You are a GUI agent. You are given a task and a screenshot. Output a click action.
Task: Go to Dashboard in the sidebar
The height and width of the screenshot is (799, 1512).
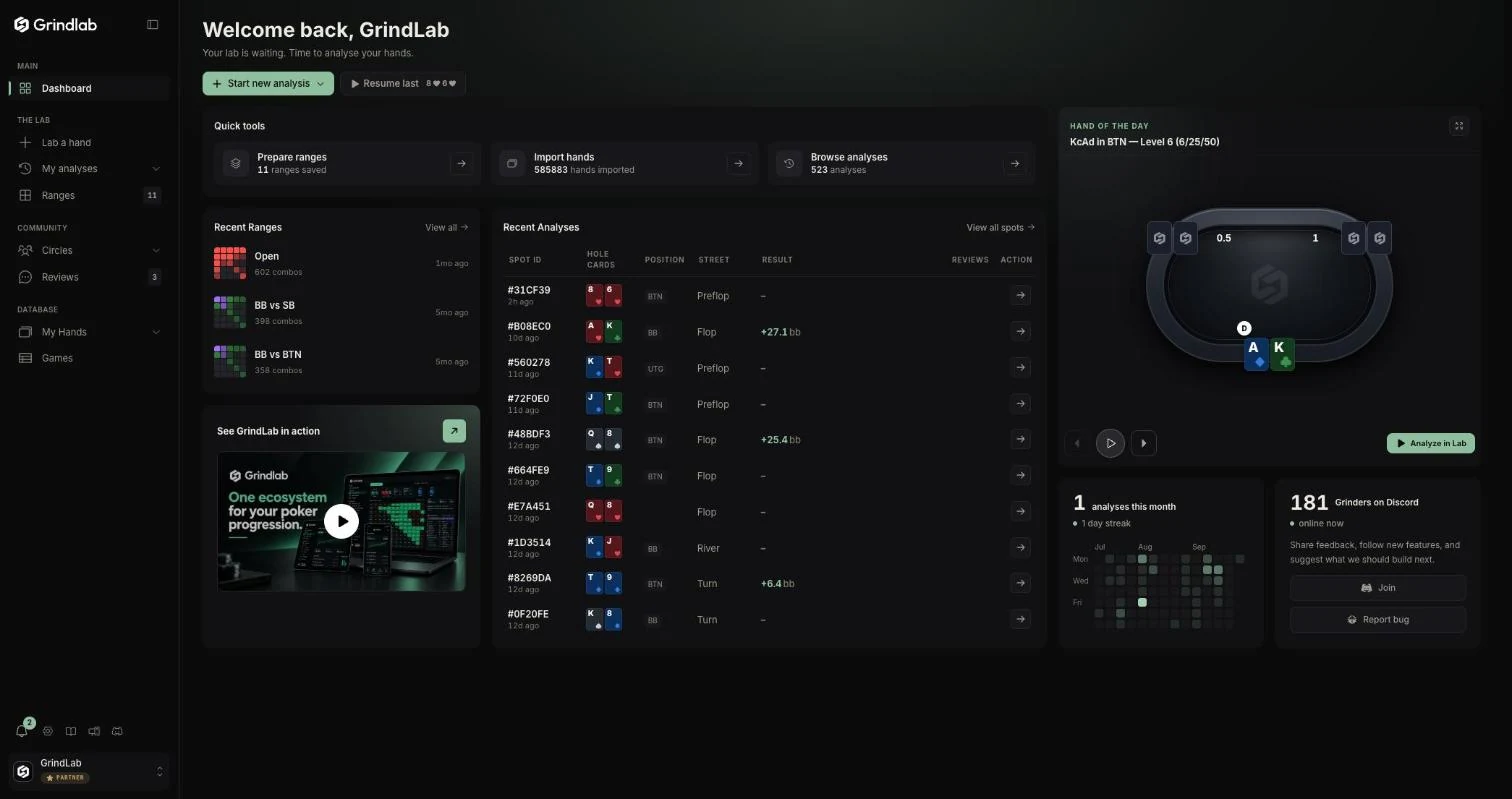(90, 88)
